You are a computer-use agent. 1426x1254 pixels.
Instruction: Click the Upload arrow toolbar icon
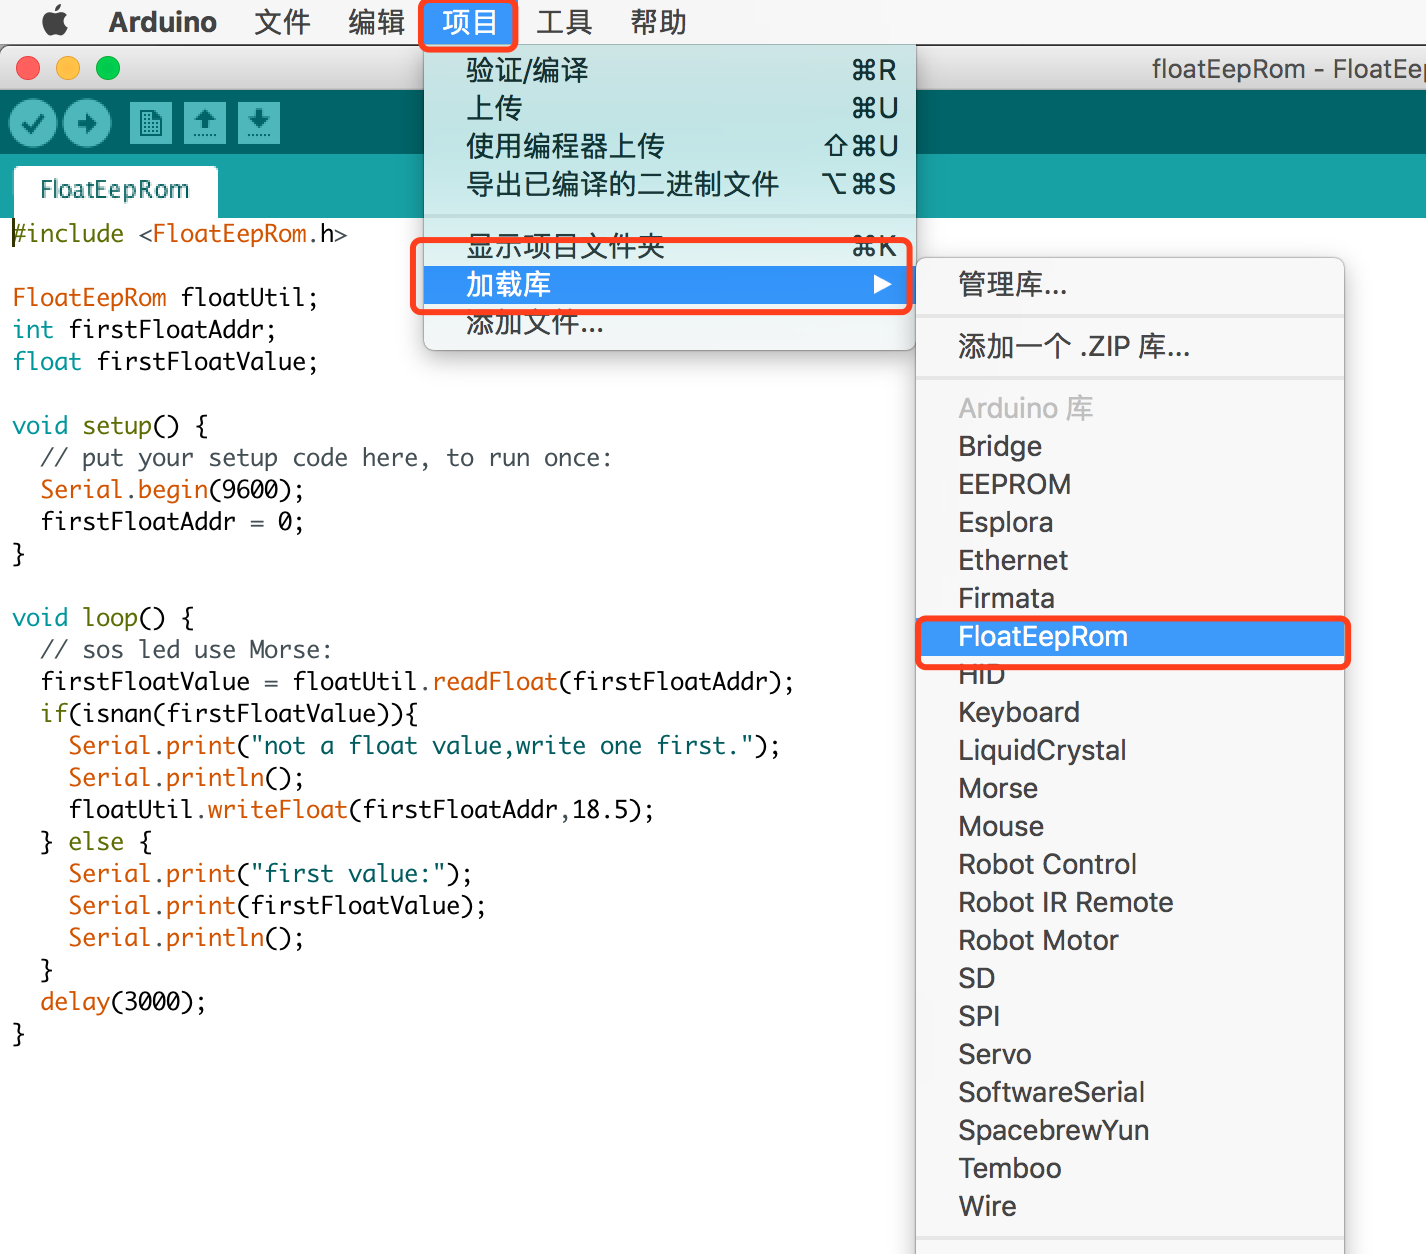87,123
